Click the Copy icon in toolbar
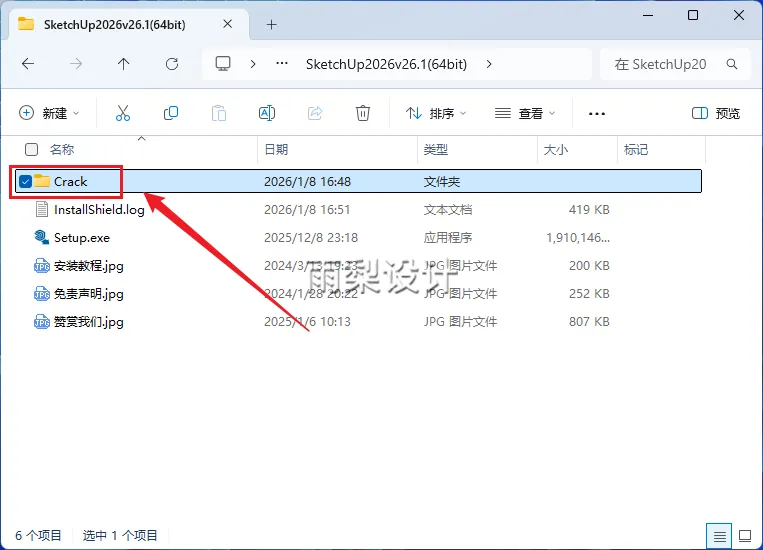Viewport: 763px width, 550px height. tap(171, 113)
